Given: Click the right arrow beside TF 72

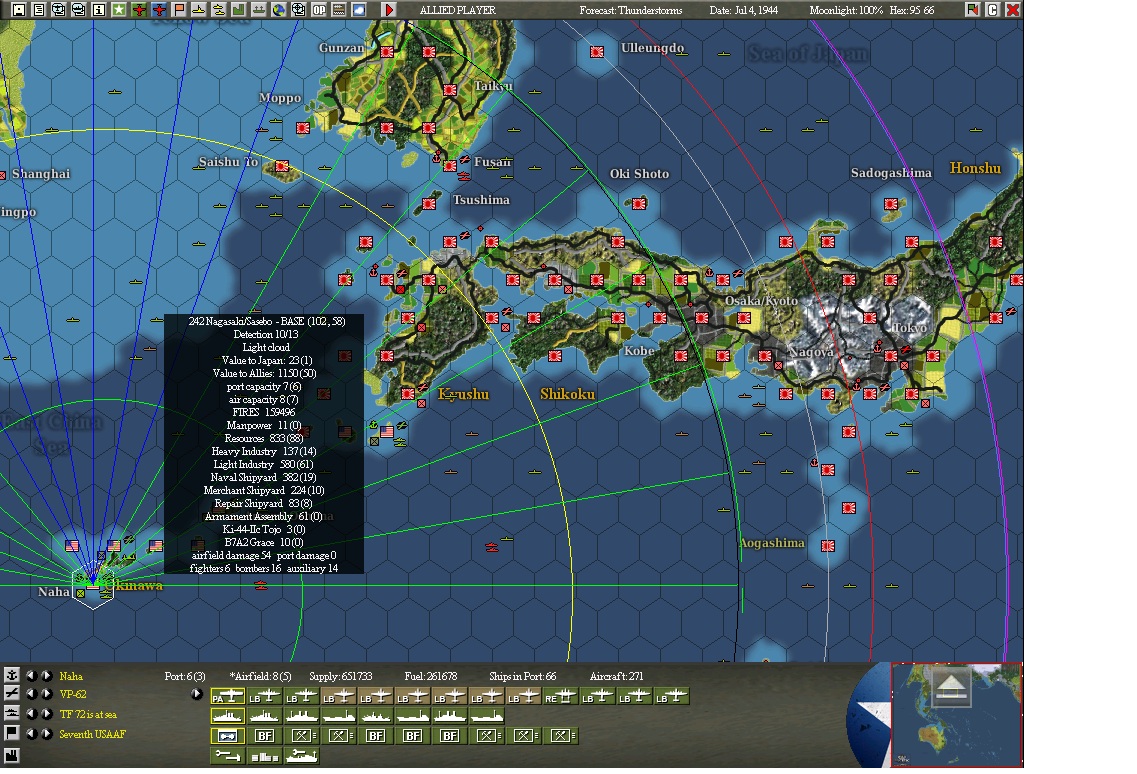Looking at the screenshot, I should [x=46, y=714].
